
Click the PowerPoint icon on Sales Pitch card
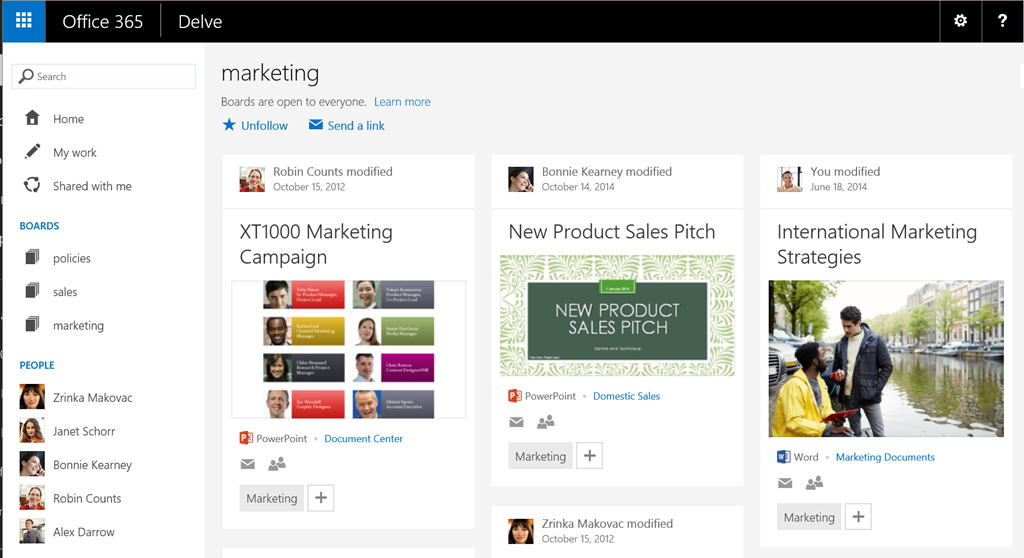coord(515,395)
